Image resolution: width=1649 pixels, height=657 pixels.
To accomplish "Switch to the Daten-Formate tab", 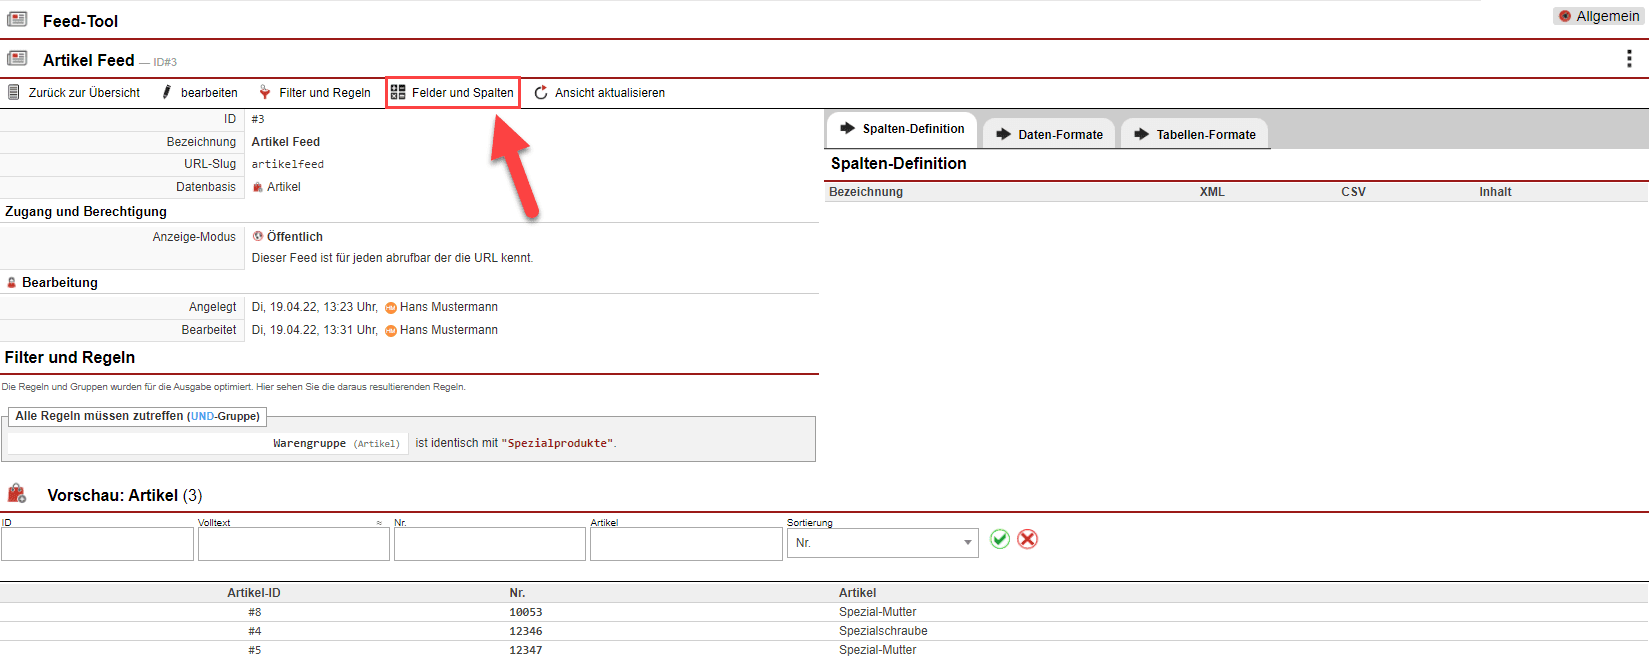I will (x=1050, y=134).
